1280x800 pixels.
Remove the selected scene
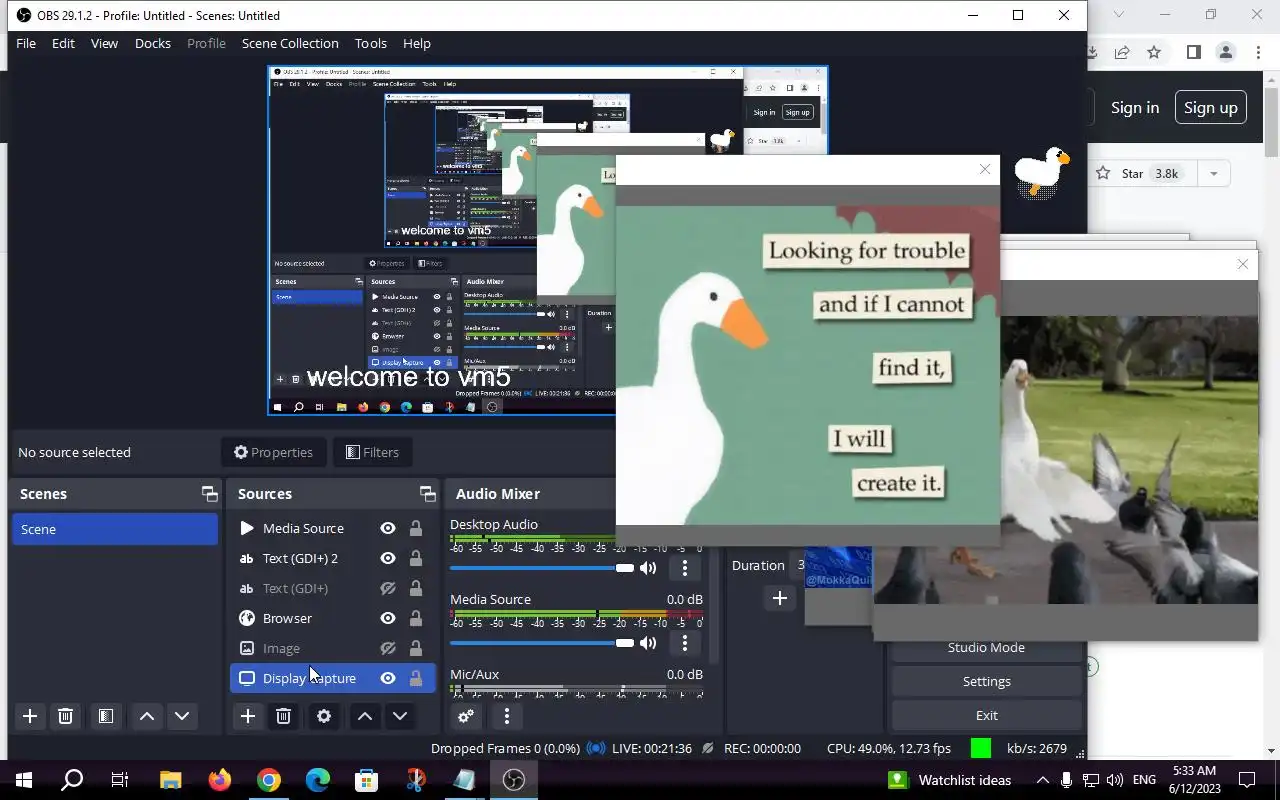pyautogui.click(x=65, y=716)
